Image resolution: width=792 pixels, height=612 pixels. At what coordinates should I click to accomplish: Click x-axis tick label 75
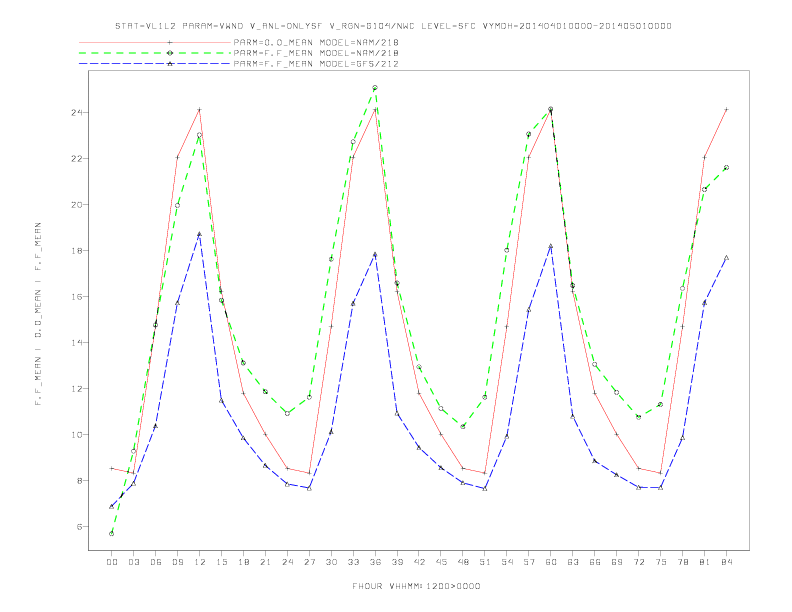[x=661, y=562]
